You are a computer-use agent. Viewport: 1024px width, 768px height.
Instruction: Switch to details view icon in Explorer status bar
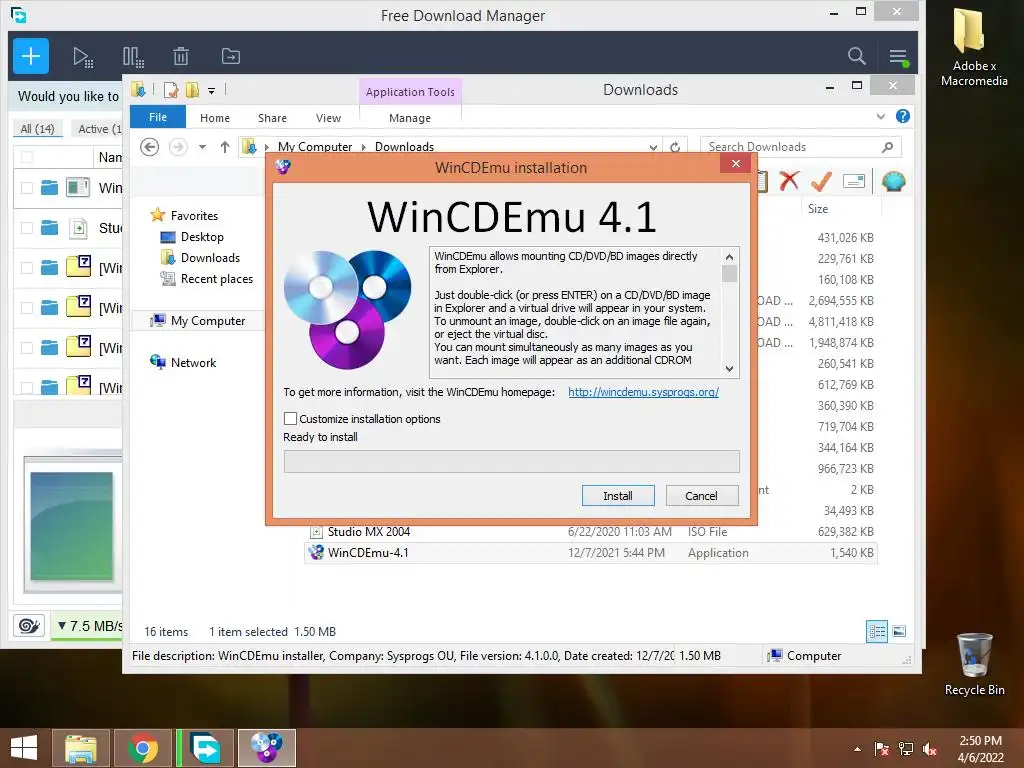click(877, 631)
